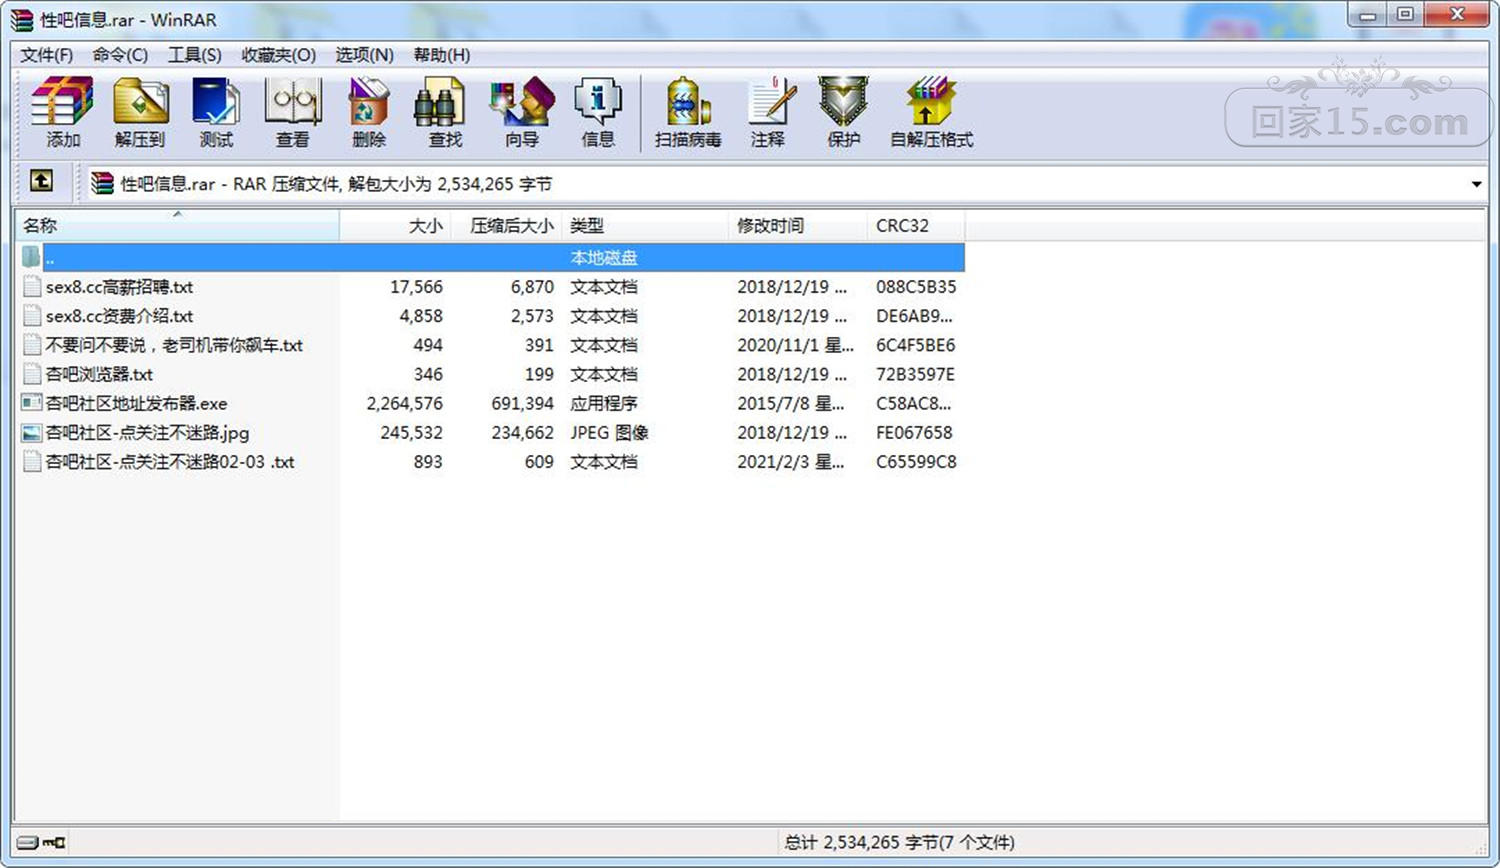Viewport: 1500px width, 868px height.
Task: Open the Favorites (收藏夹) menu
Action: click(x=279, y=55)
